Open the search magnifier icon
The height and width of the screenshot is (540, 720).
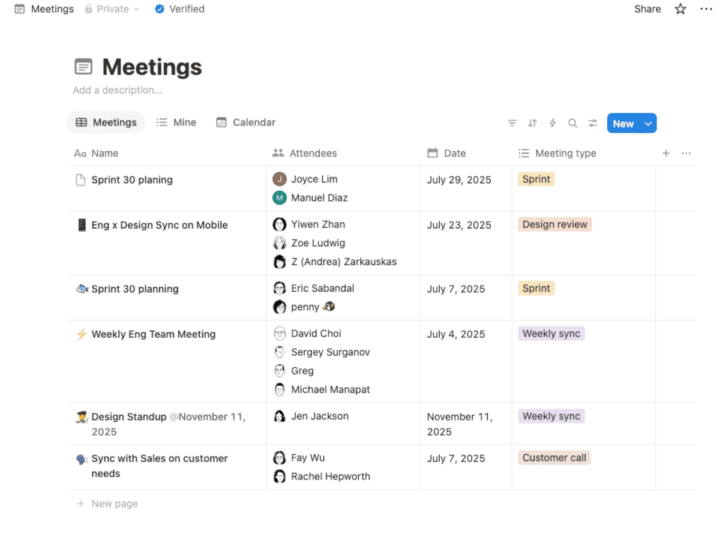(573, 123)
